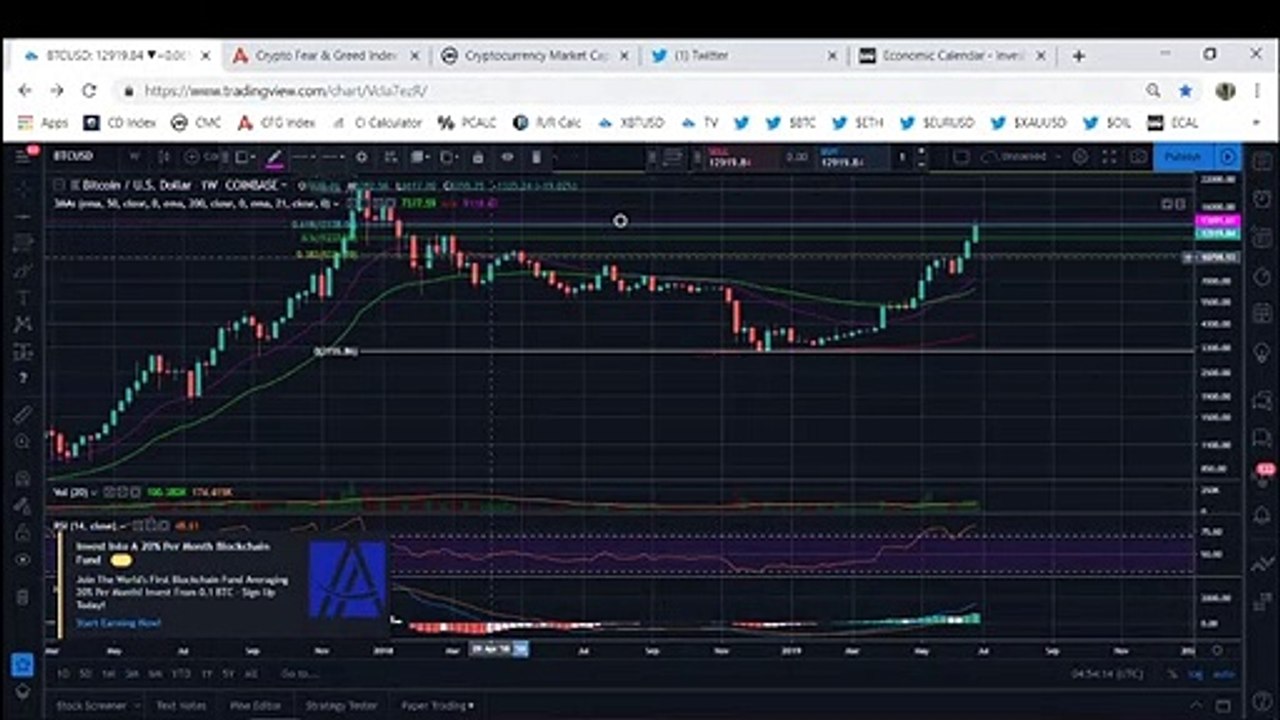This screenshot has height=720, width=1280.
Task: Open the chart time zone UTC clock
Action: tap(1105, 674)
